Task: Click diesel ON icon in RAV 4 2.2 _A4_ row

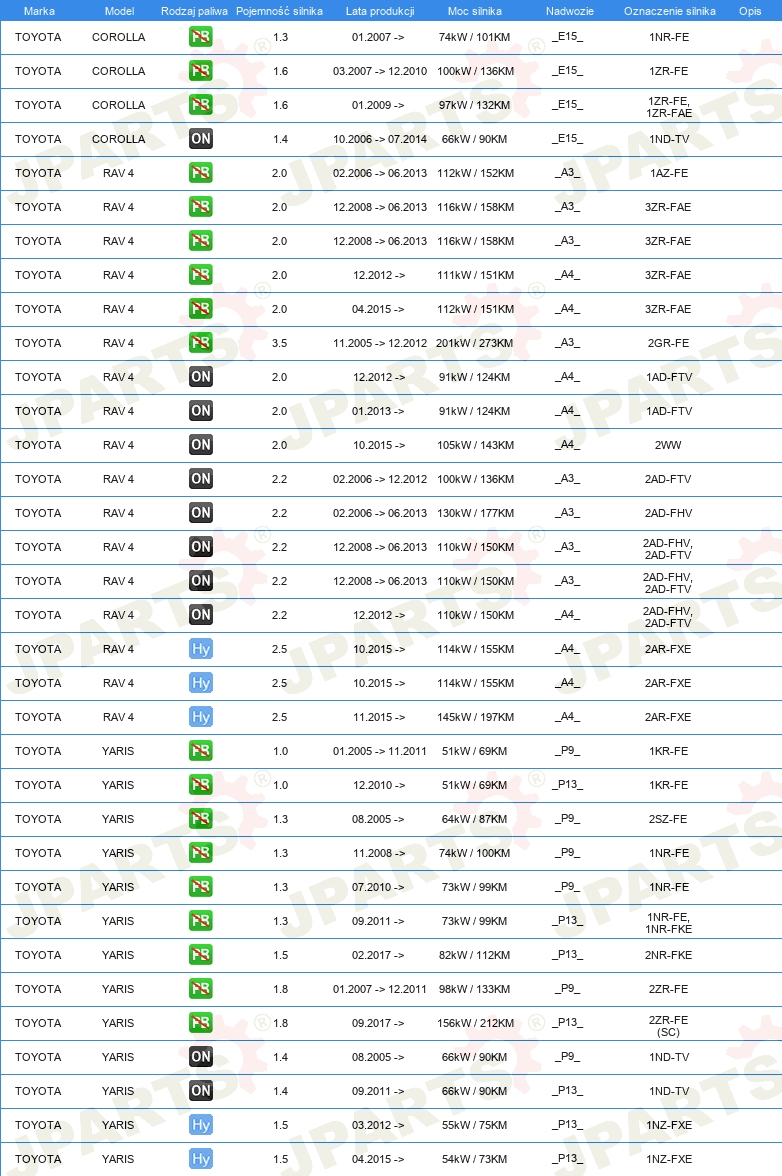Action: [x=200, y=615]
